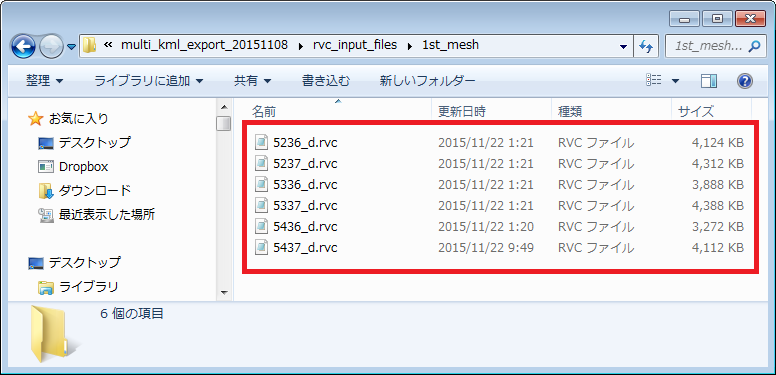Sort by the サイズ column header
The height and width of the screenshot is (375, 776).
[x=695, y=112]
